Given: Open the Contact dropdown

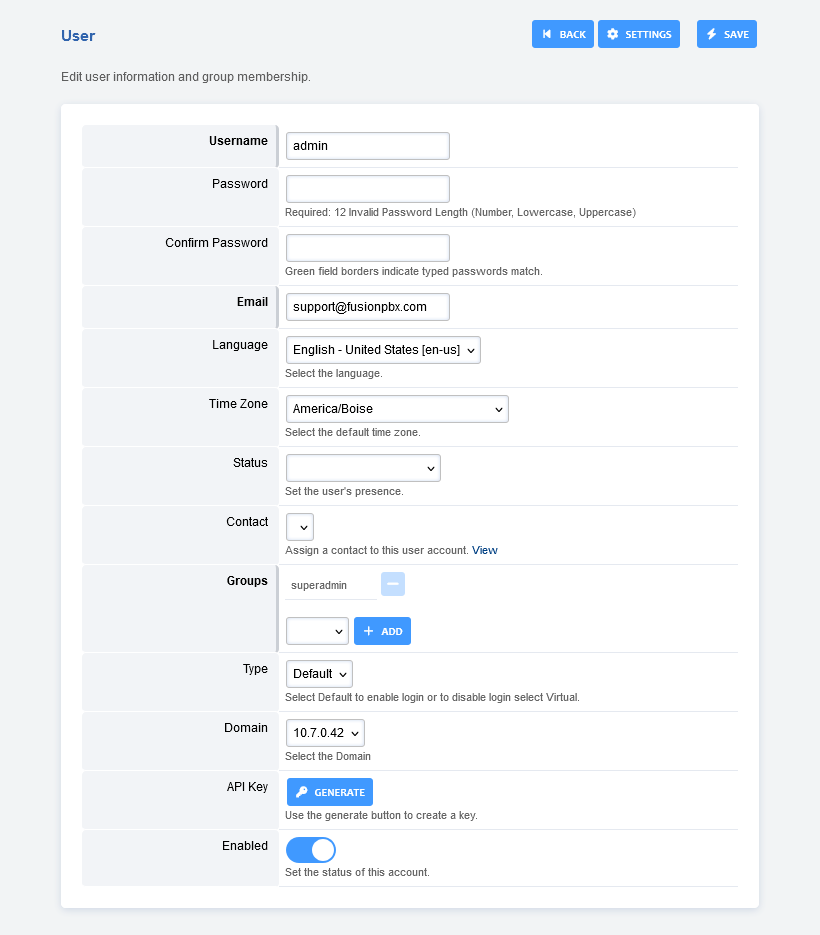Looking at the screenshot, I should 300,527.
